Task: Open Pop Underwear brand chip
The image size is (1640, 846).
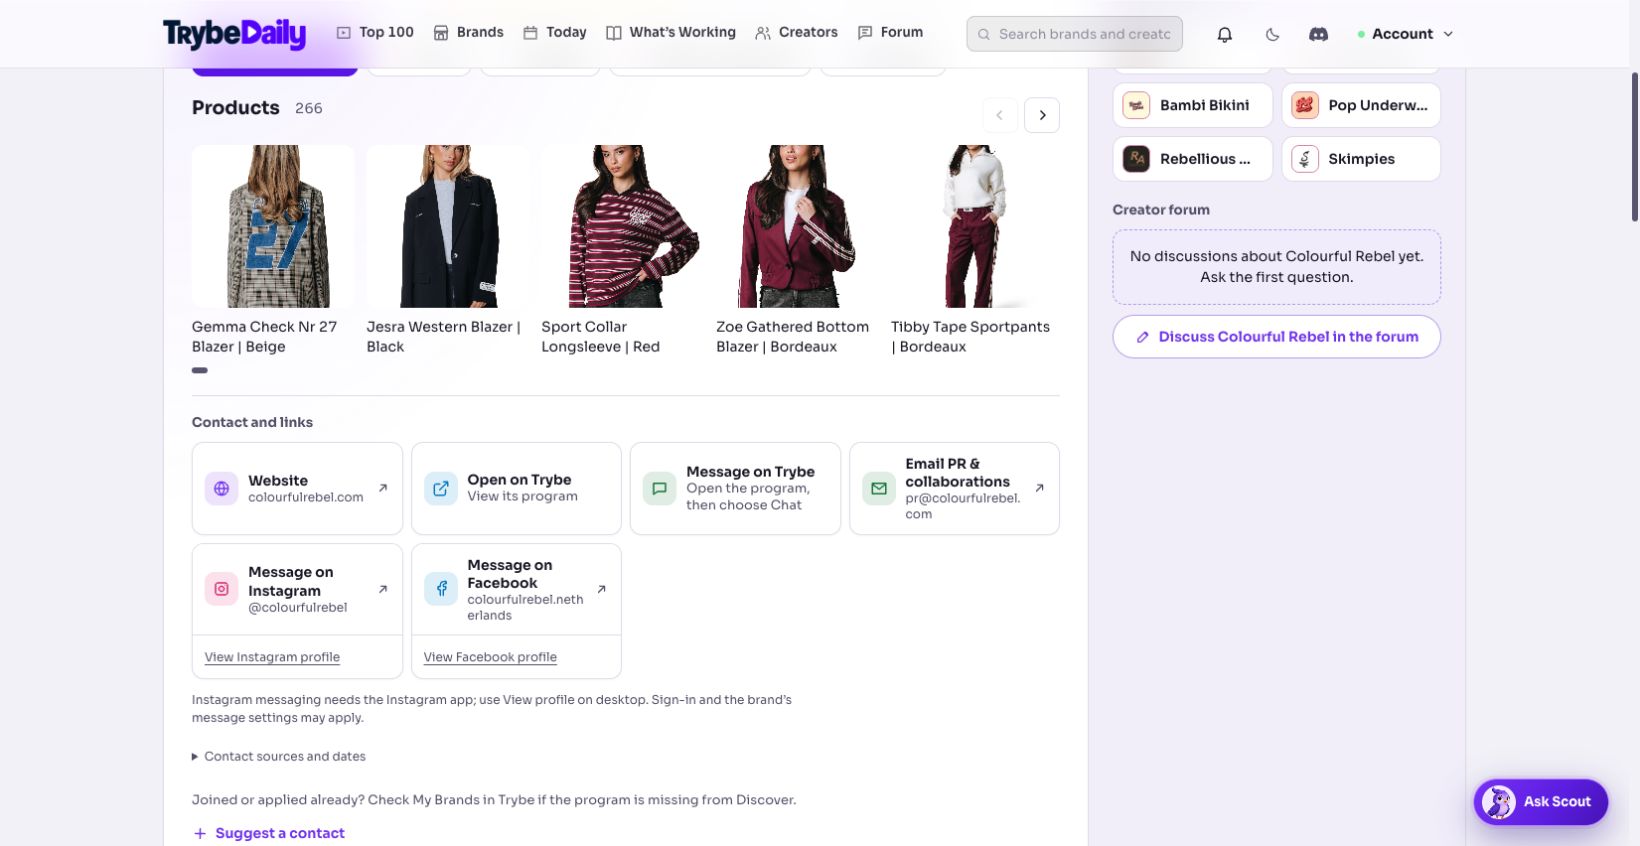Action: click(x=1361, y=105)
